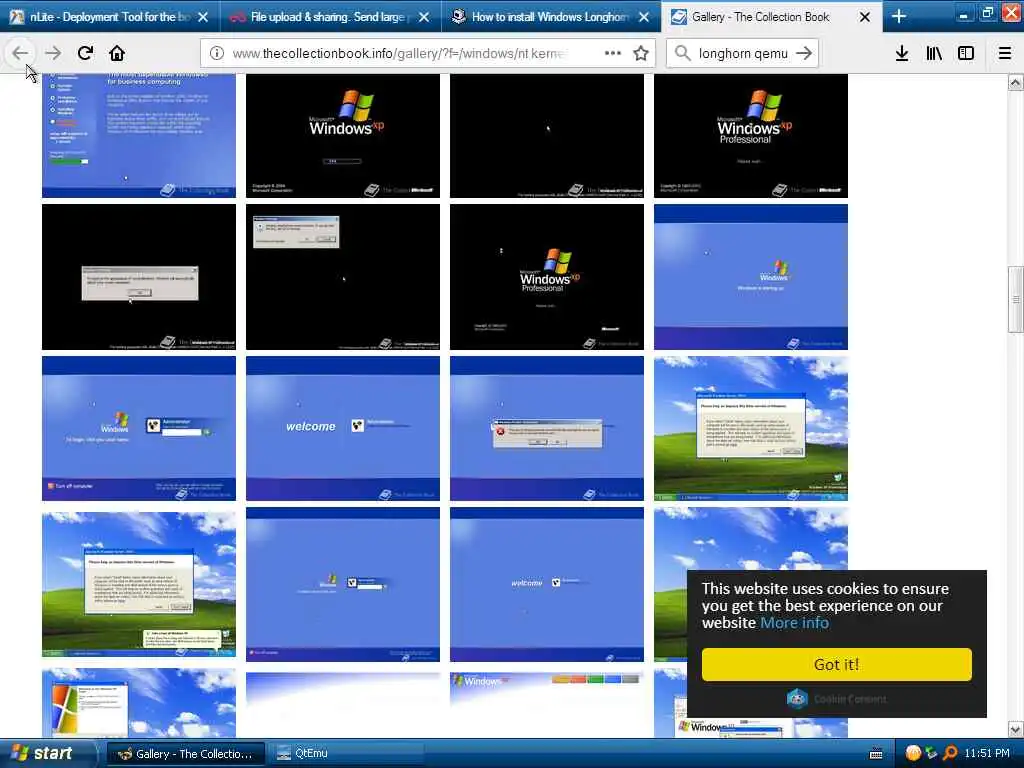
Task: Click the 11:51 PM clock
Action: tap(987, 754)
